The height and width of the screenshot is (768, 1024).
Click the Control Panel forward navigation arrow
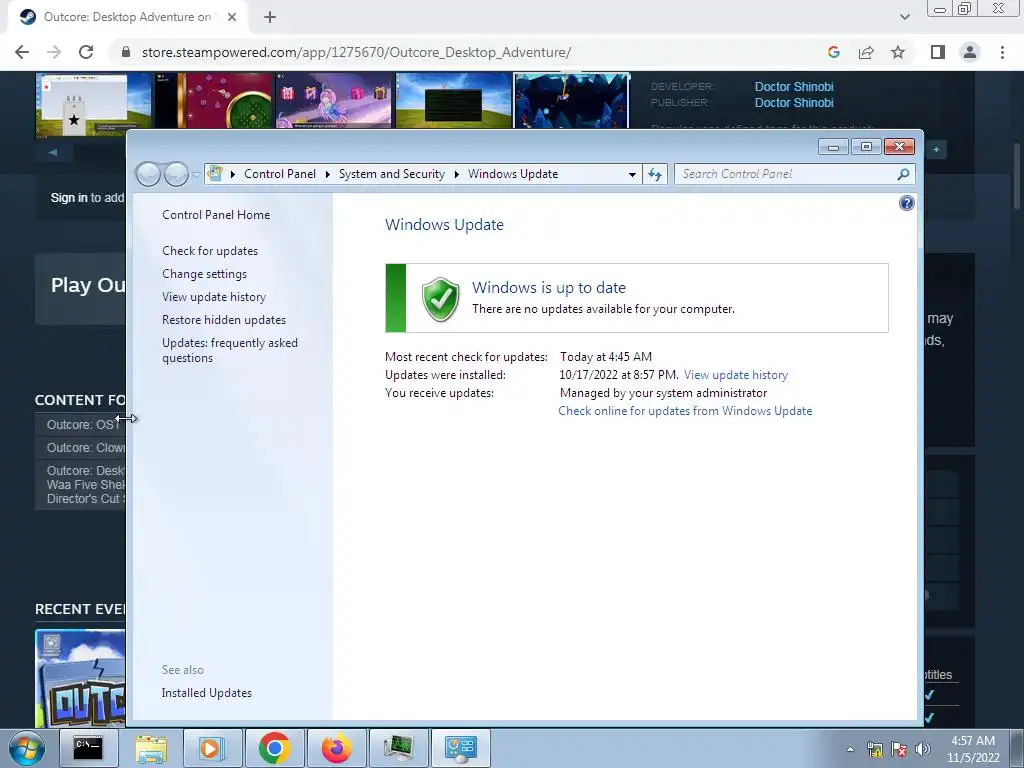click(176, 174)
